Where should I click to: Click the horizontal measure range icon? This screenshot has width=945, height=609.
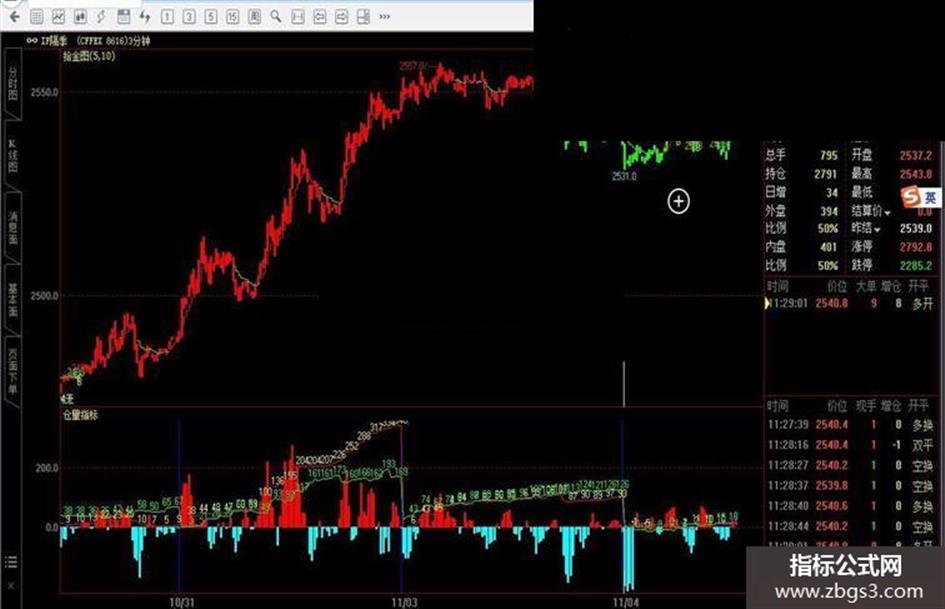point(298,17)
